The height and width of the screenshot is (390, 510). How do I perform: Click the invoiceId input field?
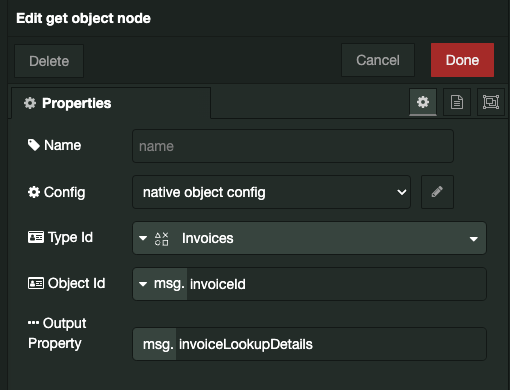point(336,284)
